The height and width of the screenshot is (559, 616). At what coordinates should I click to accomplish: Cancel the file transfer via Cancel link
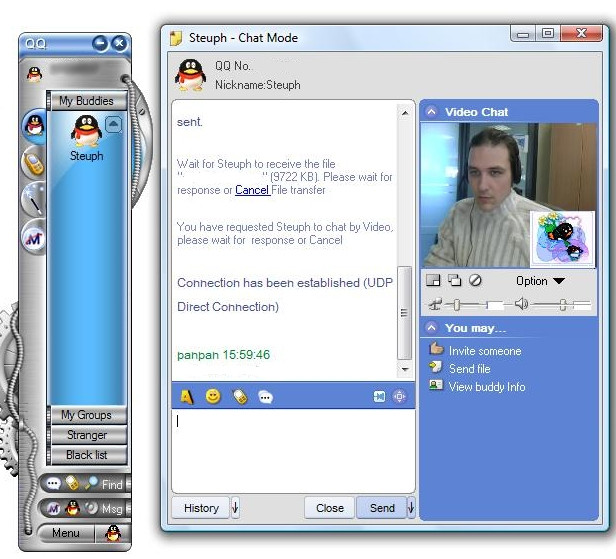click(x=252, y=190)
